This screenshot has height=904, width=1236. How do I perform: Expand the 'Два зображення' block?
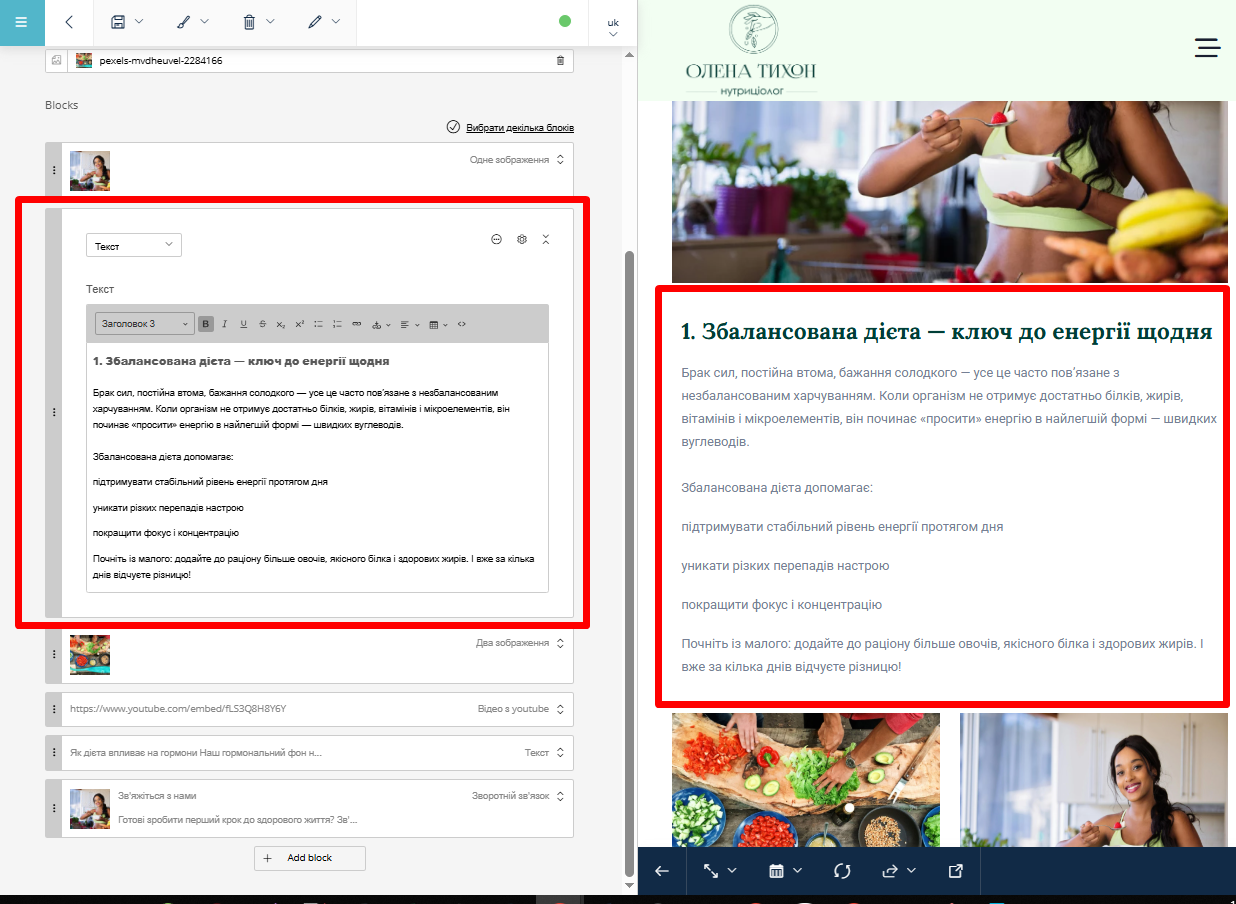click(560, 643)
